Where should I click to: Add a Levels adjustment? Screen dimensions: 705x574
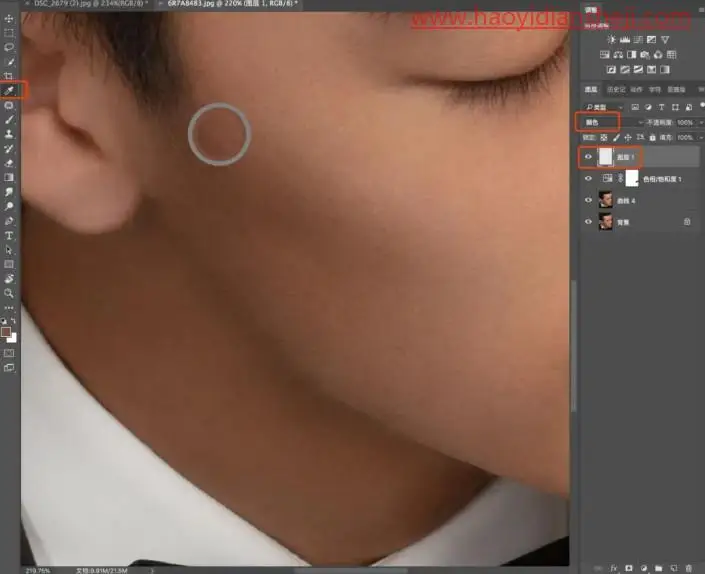625,40
